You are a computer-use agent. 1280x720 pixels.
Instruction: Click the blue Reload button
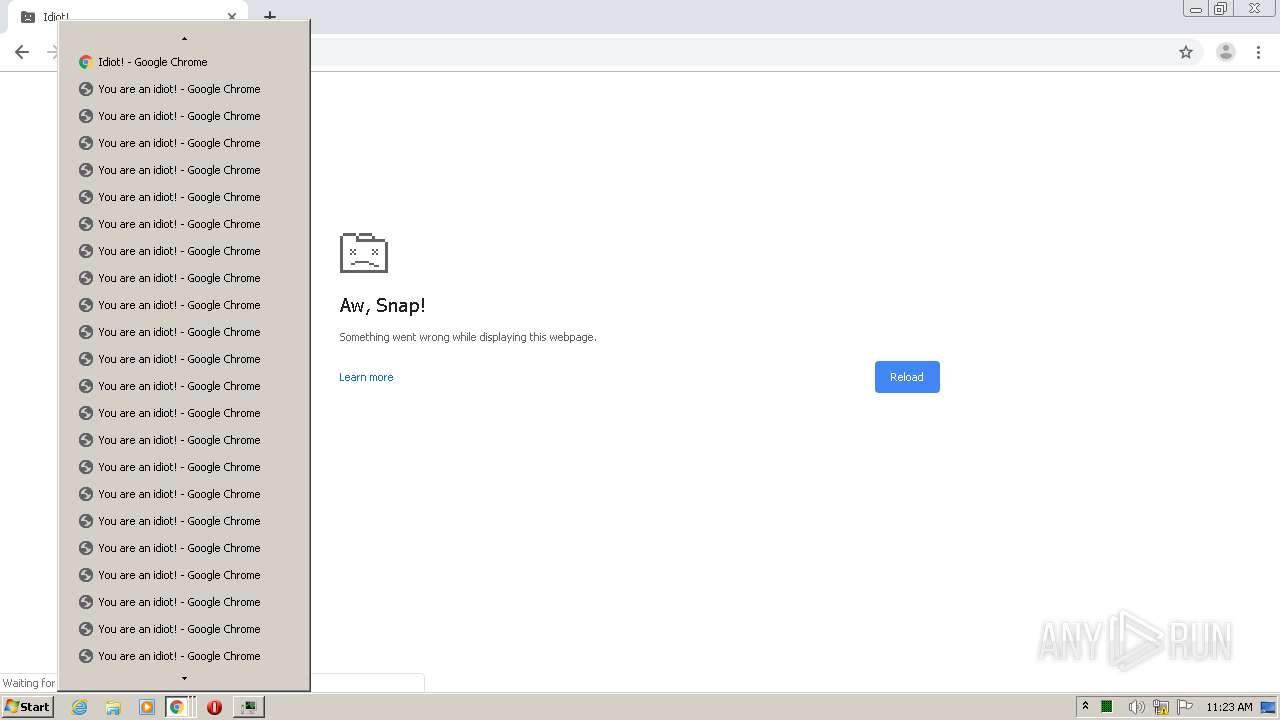(x=907, y=377)
